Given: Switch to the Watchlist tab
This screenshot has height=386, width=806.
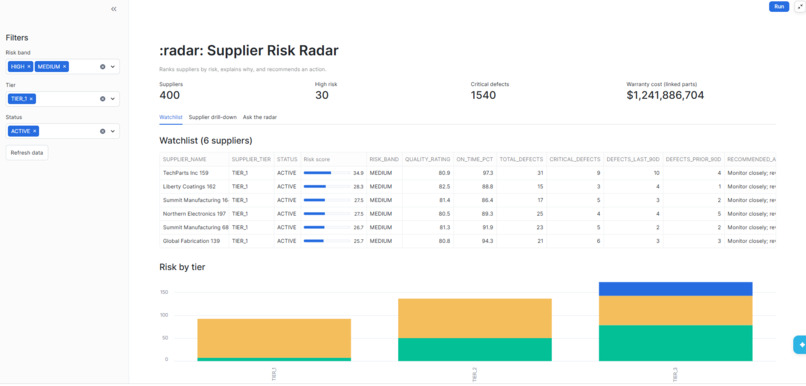Looking at the screenshot, I should [x=171, y=117].
